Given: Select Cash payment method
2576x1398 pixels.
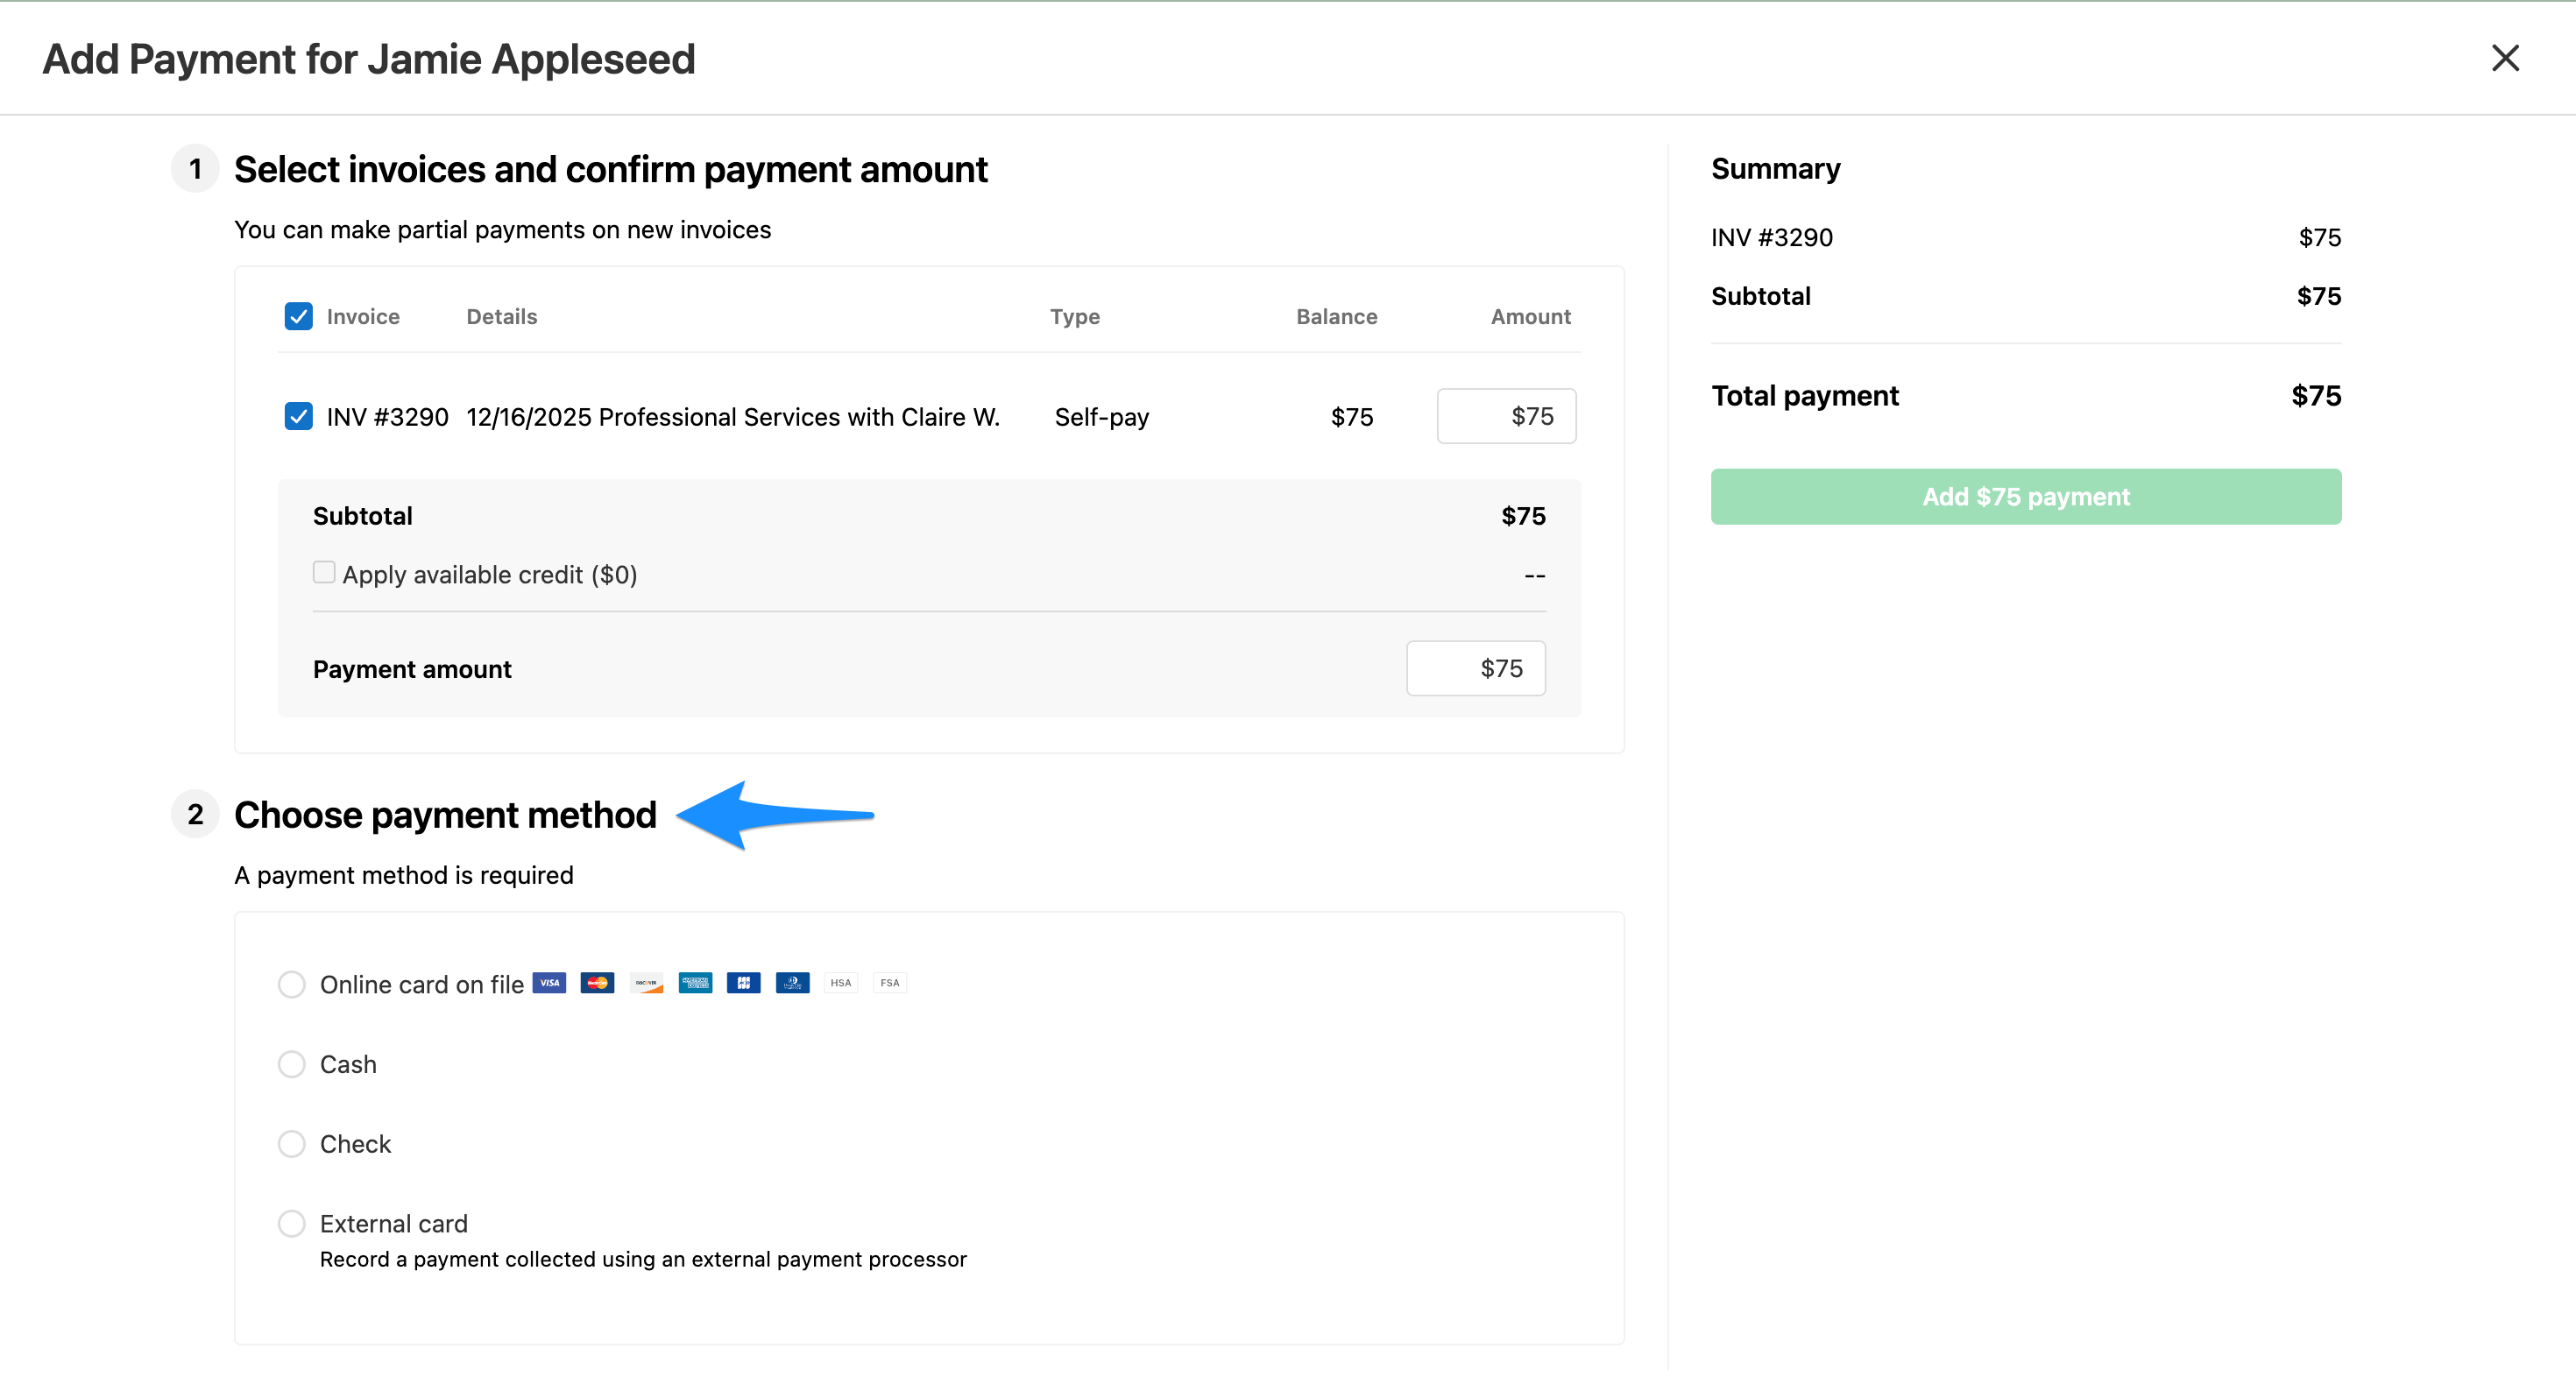Looking at the screenshot, I should click(291, 1064).
